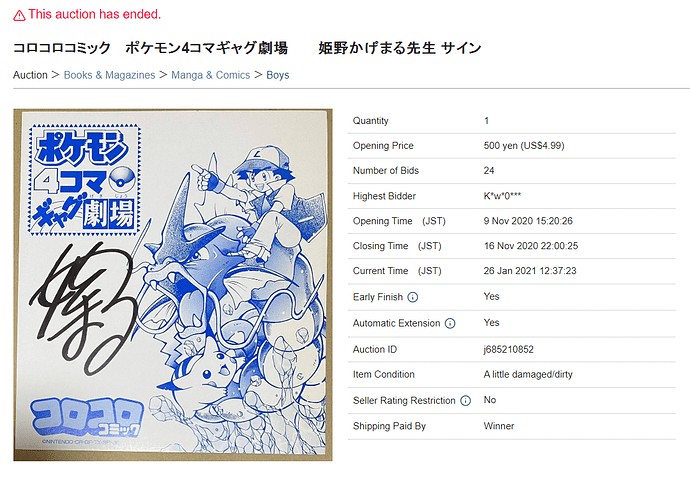Click the Auction breadcrumb root
The image size is (690, 482).
[30, 75]
